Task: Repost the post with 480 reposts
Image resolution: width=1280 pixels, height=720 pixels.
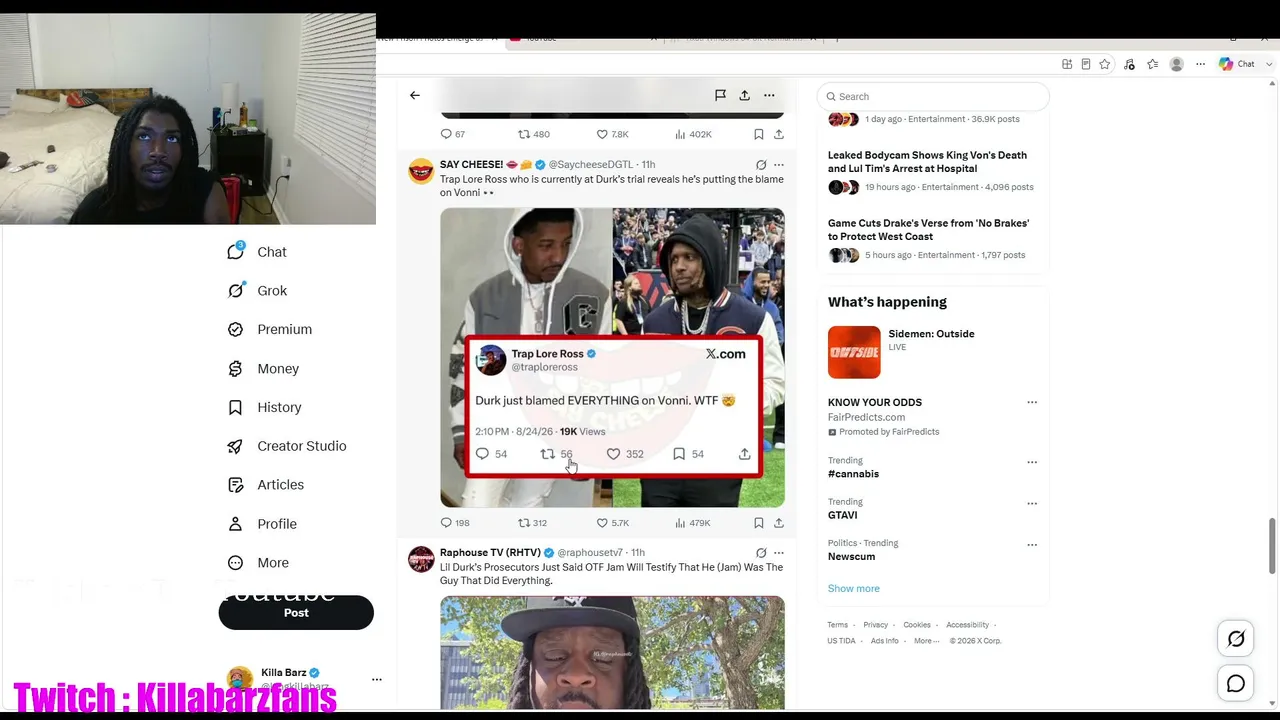Action: tap(534, 134)
